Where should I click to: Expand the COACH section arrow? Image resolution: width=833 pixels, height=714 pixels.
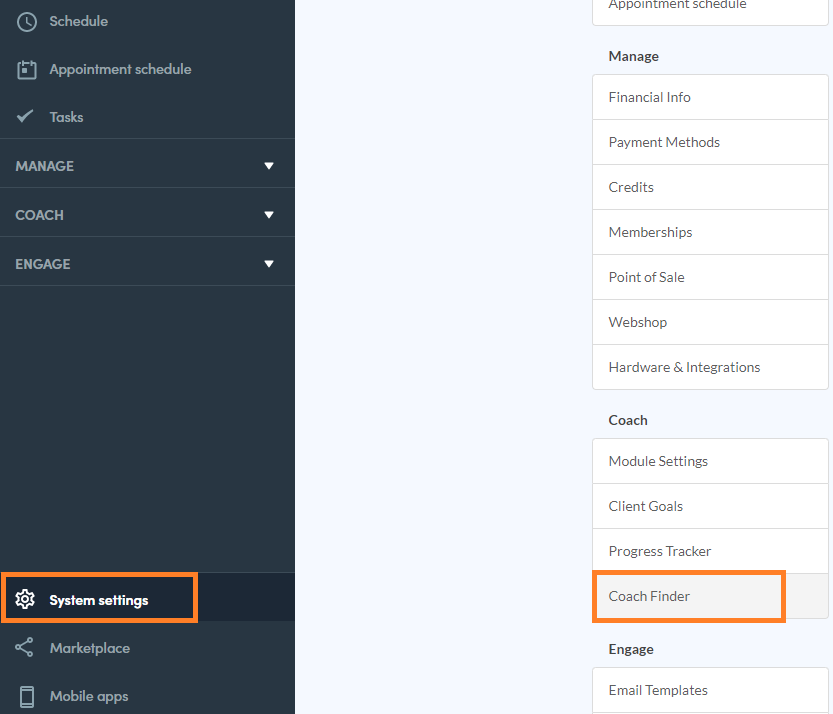(269, 215)
